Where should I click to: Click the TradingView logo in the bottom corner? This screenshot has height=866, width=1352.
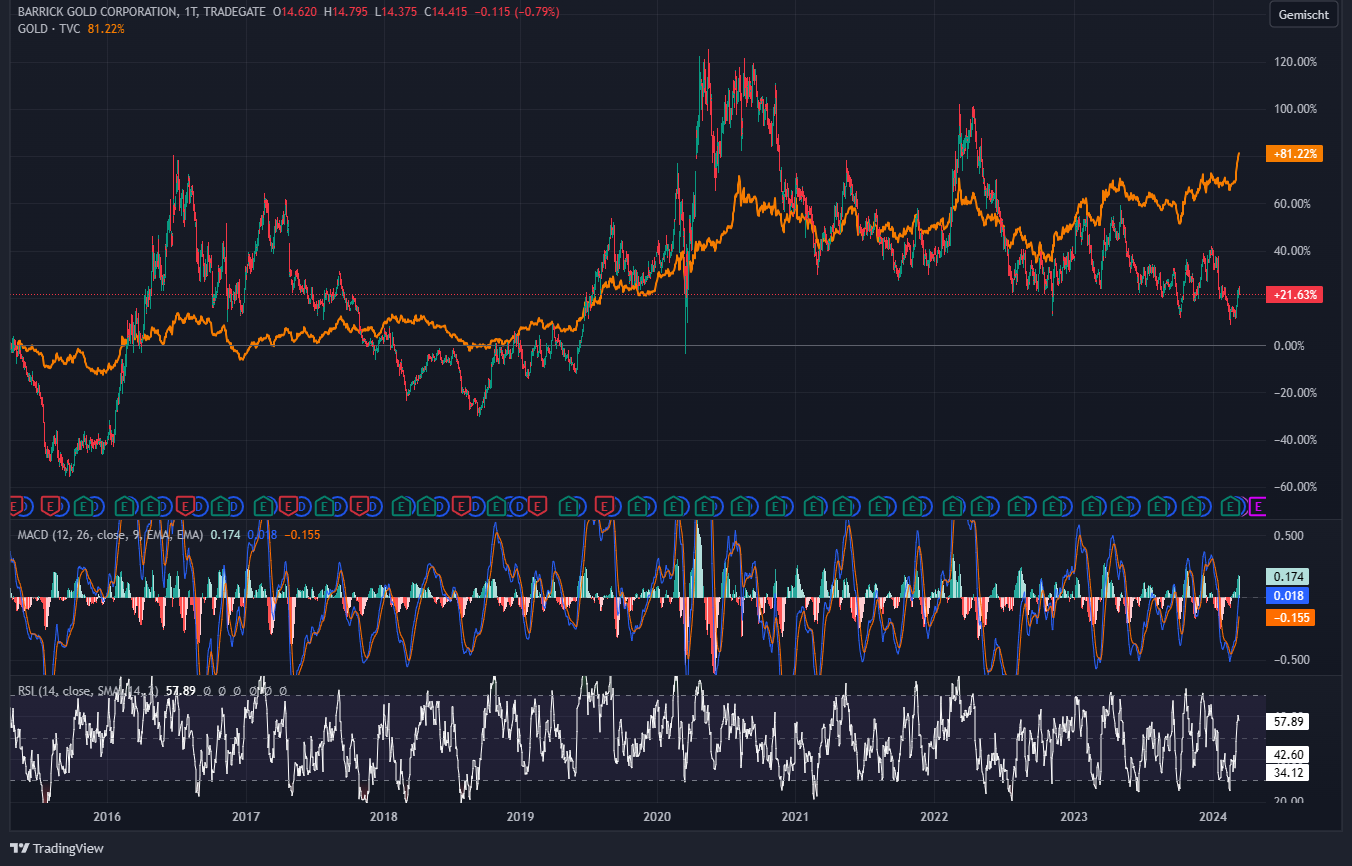click(x=55, y=848)
